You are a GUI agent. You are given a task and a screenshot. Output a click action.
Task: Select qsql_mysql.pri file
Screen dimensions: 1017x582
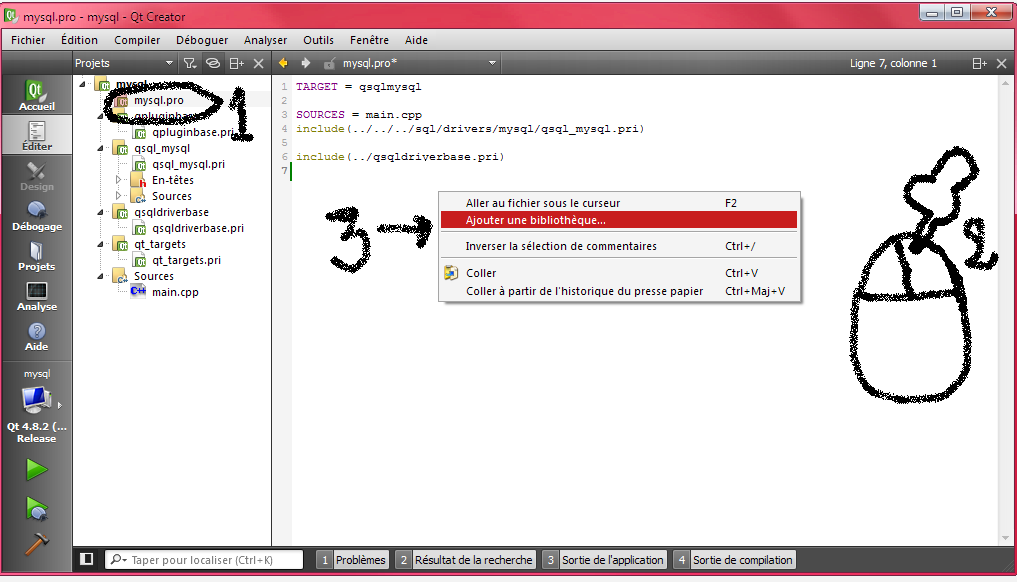coord(188,164)
